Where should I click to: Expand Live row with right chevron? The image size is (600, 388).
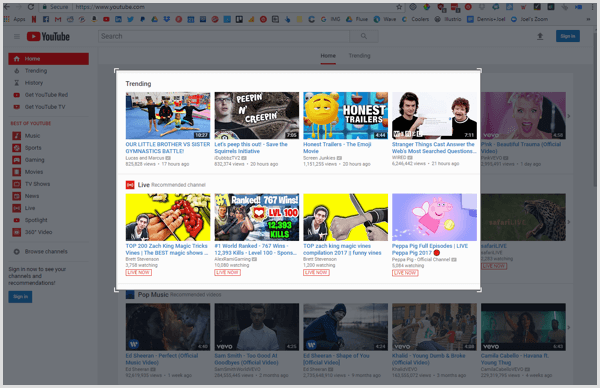tap(569, 222)
